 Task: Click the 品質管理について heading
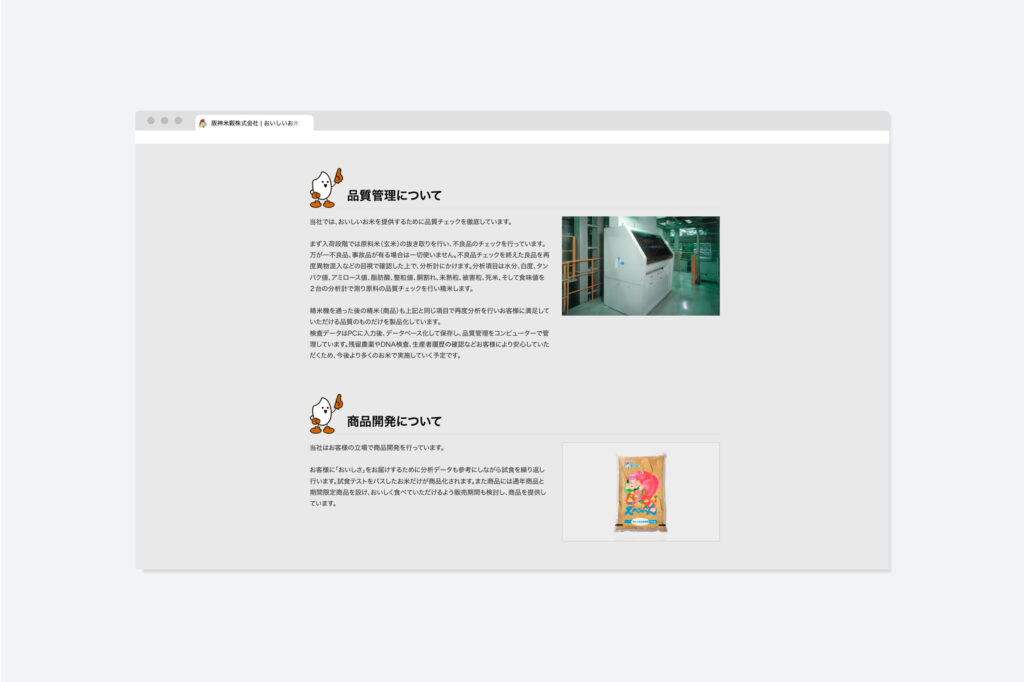pos(394,195)
